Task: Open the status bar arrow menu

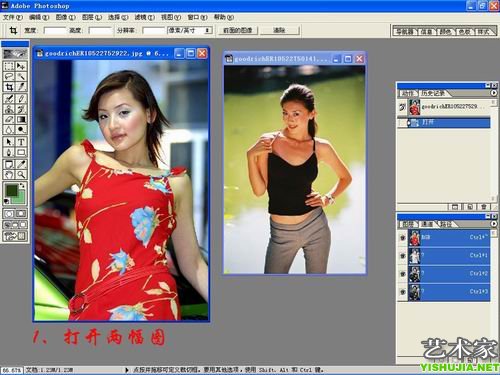Action: pos(127,370)
